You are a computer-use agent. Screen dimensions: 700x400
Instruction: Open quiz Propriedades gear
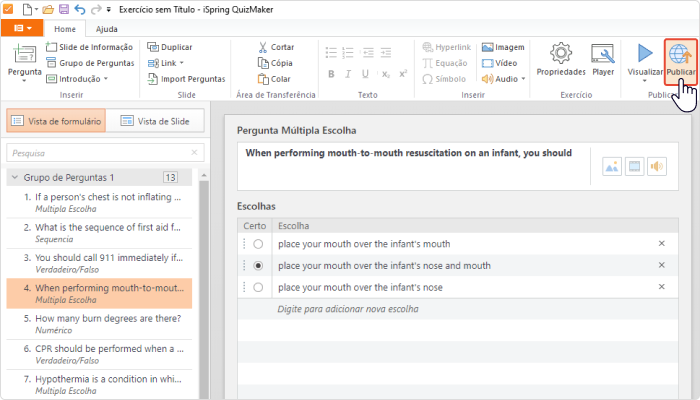(561, 59)
